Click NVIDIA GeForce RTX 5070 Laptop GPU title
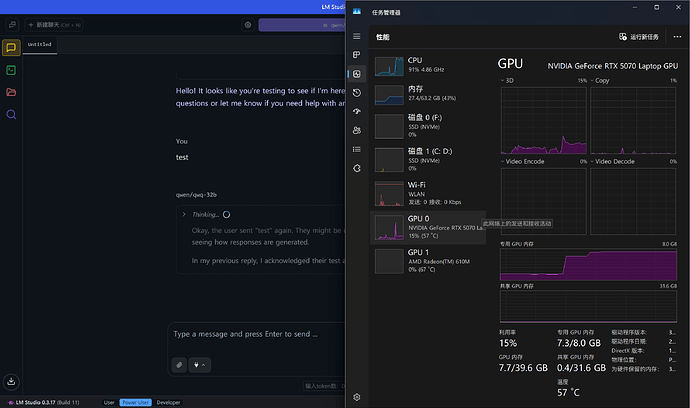 (x=613, y=66)
